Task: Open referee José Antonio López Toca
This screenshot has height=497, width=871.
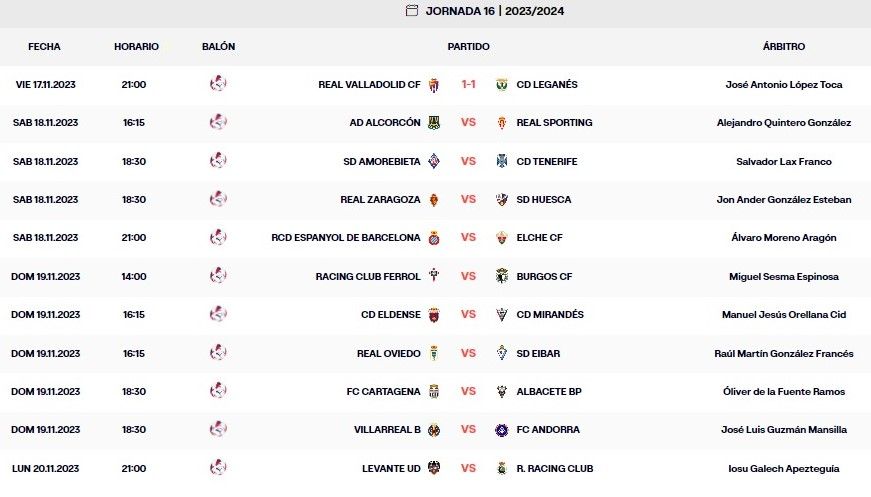Action: pos(783,85)
